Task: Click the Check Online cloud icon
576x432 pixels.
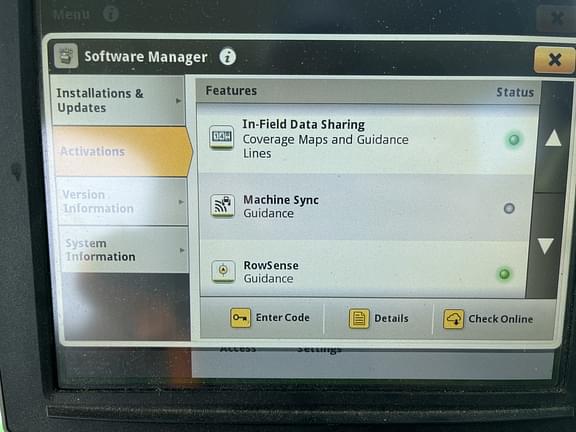Action: (x=453, y=319)
